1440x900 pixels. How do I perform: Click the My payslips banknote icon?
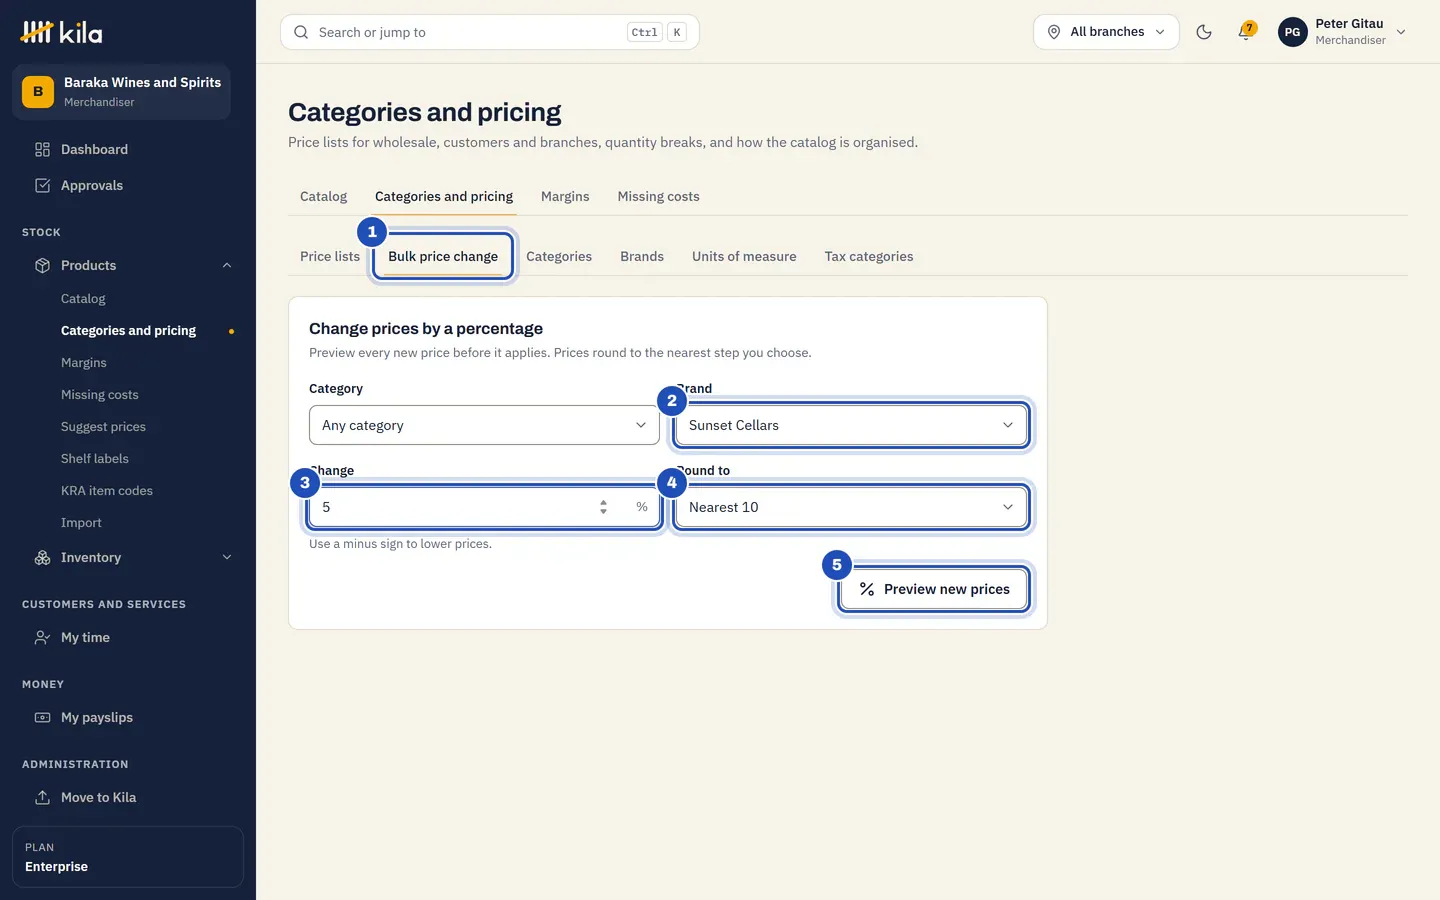coord(42,717)
